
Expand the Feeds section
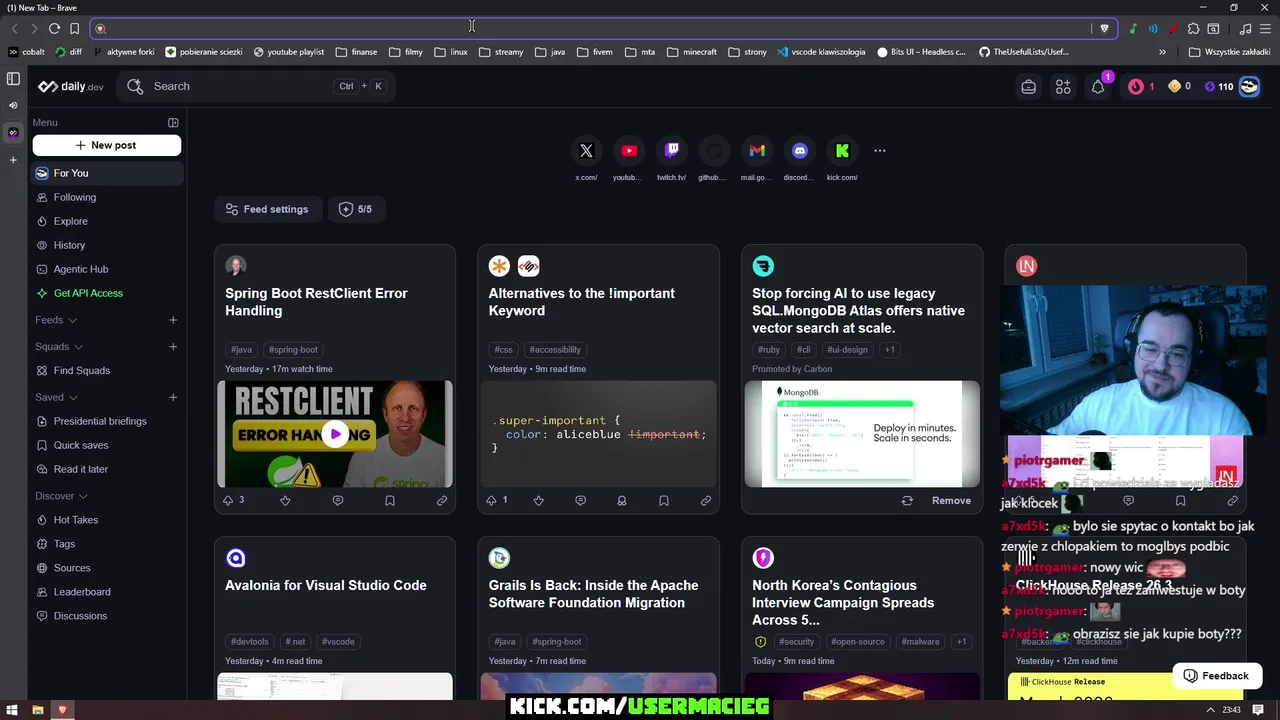click(x=57, y=320)
